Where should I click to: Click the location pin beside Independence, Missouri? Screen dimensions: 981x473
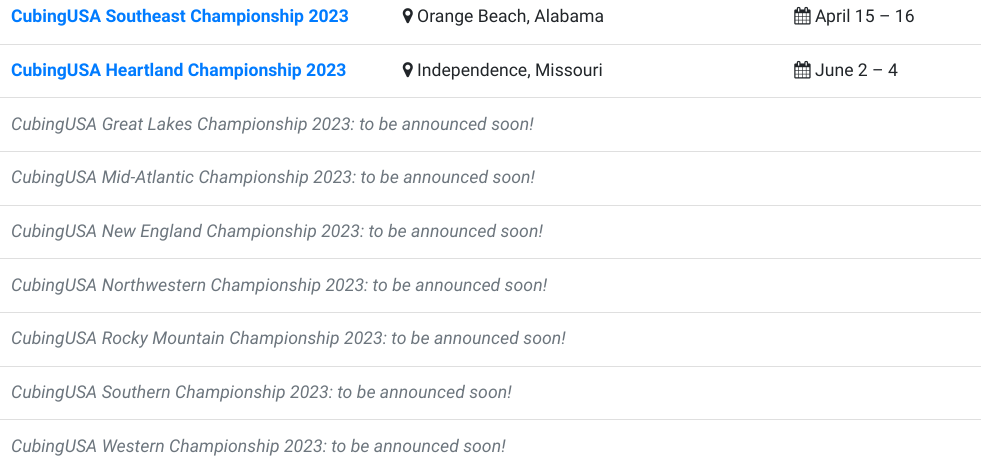click(407, 70)
